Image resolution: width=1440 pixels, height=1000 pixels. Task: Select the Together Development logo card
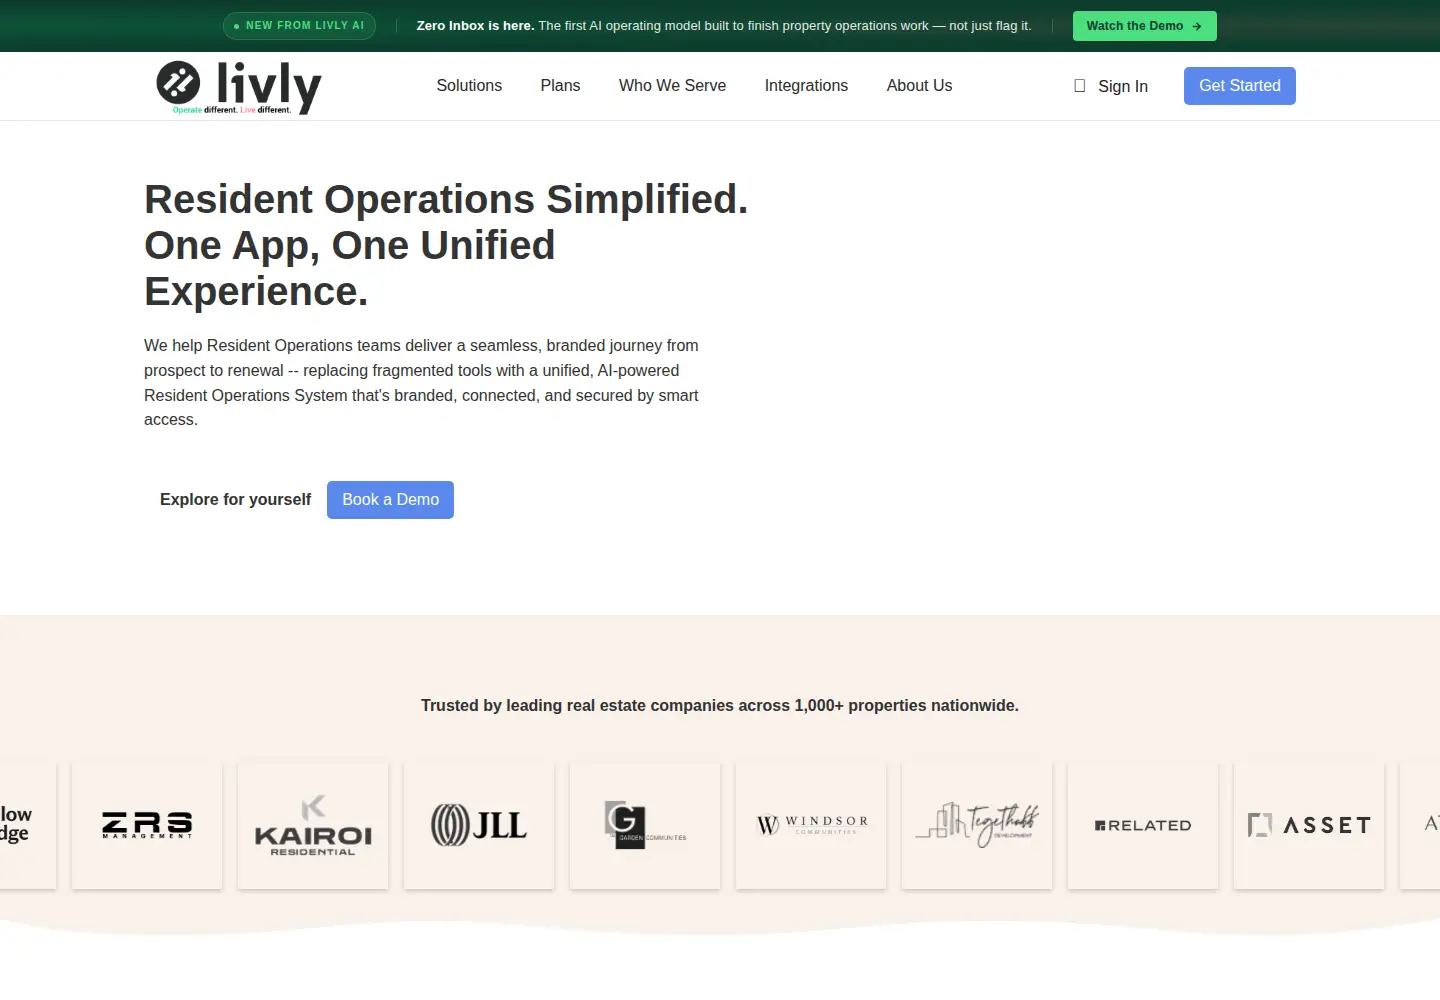coord(977,825)
